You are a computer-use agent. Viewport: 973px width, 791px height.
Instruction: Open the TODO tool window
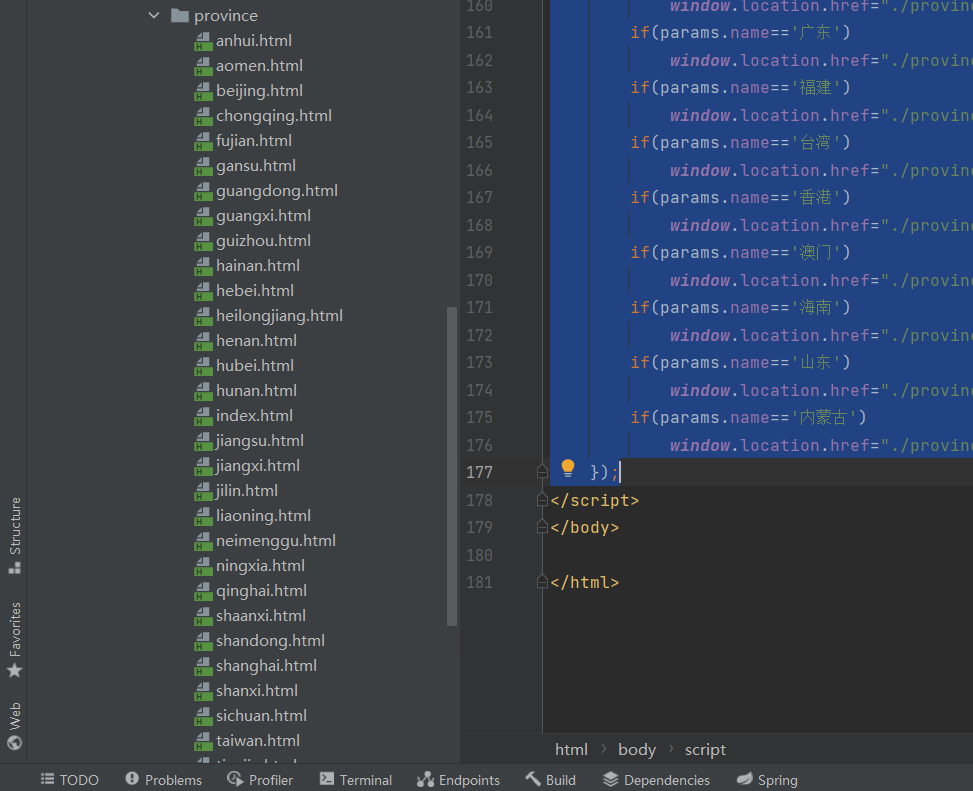[x=70, y=780]
